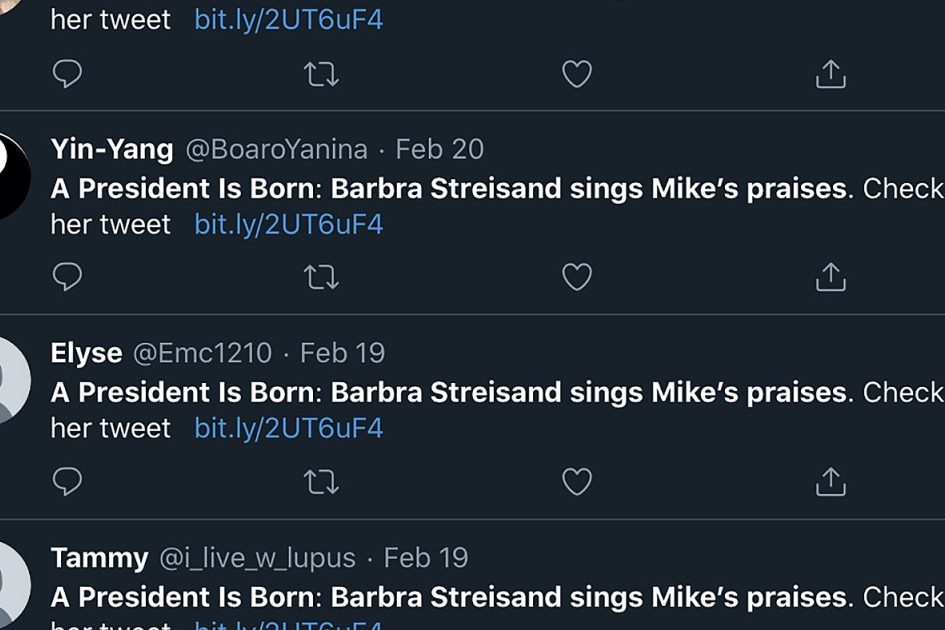945x630 pixels.
Task: Like the topmost tweet
Action: (x=577, y=74)
